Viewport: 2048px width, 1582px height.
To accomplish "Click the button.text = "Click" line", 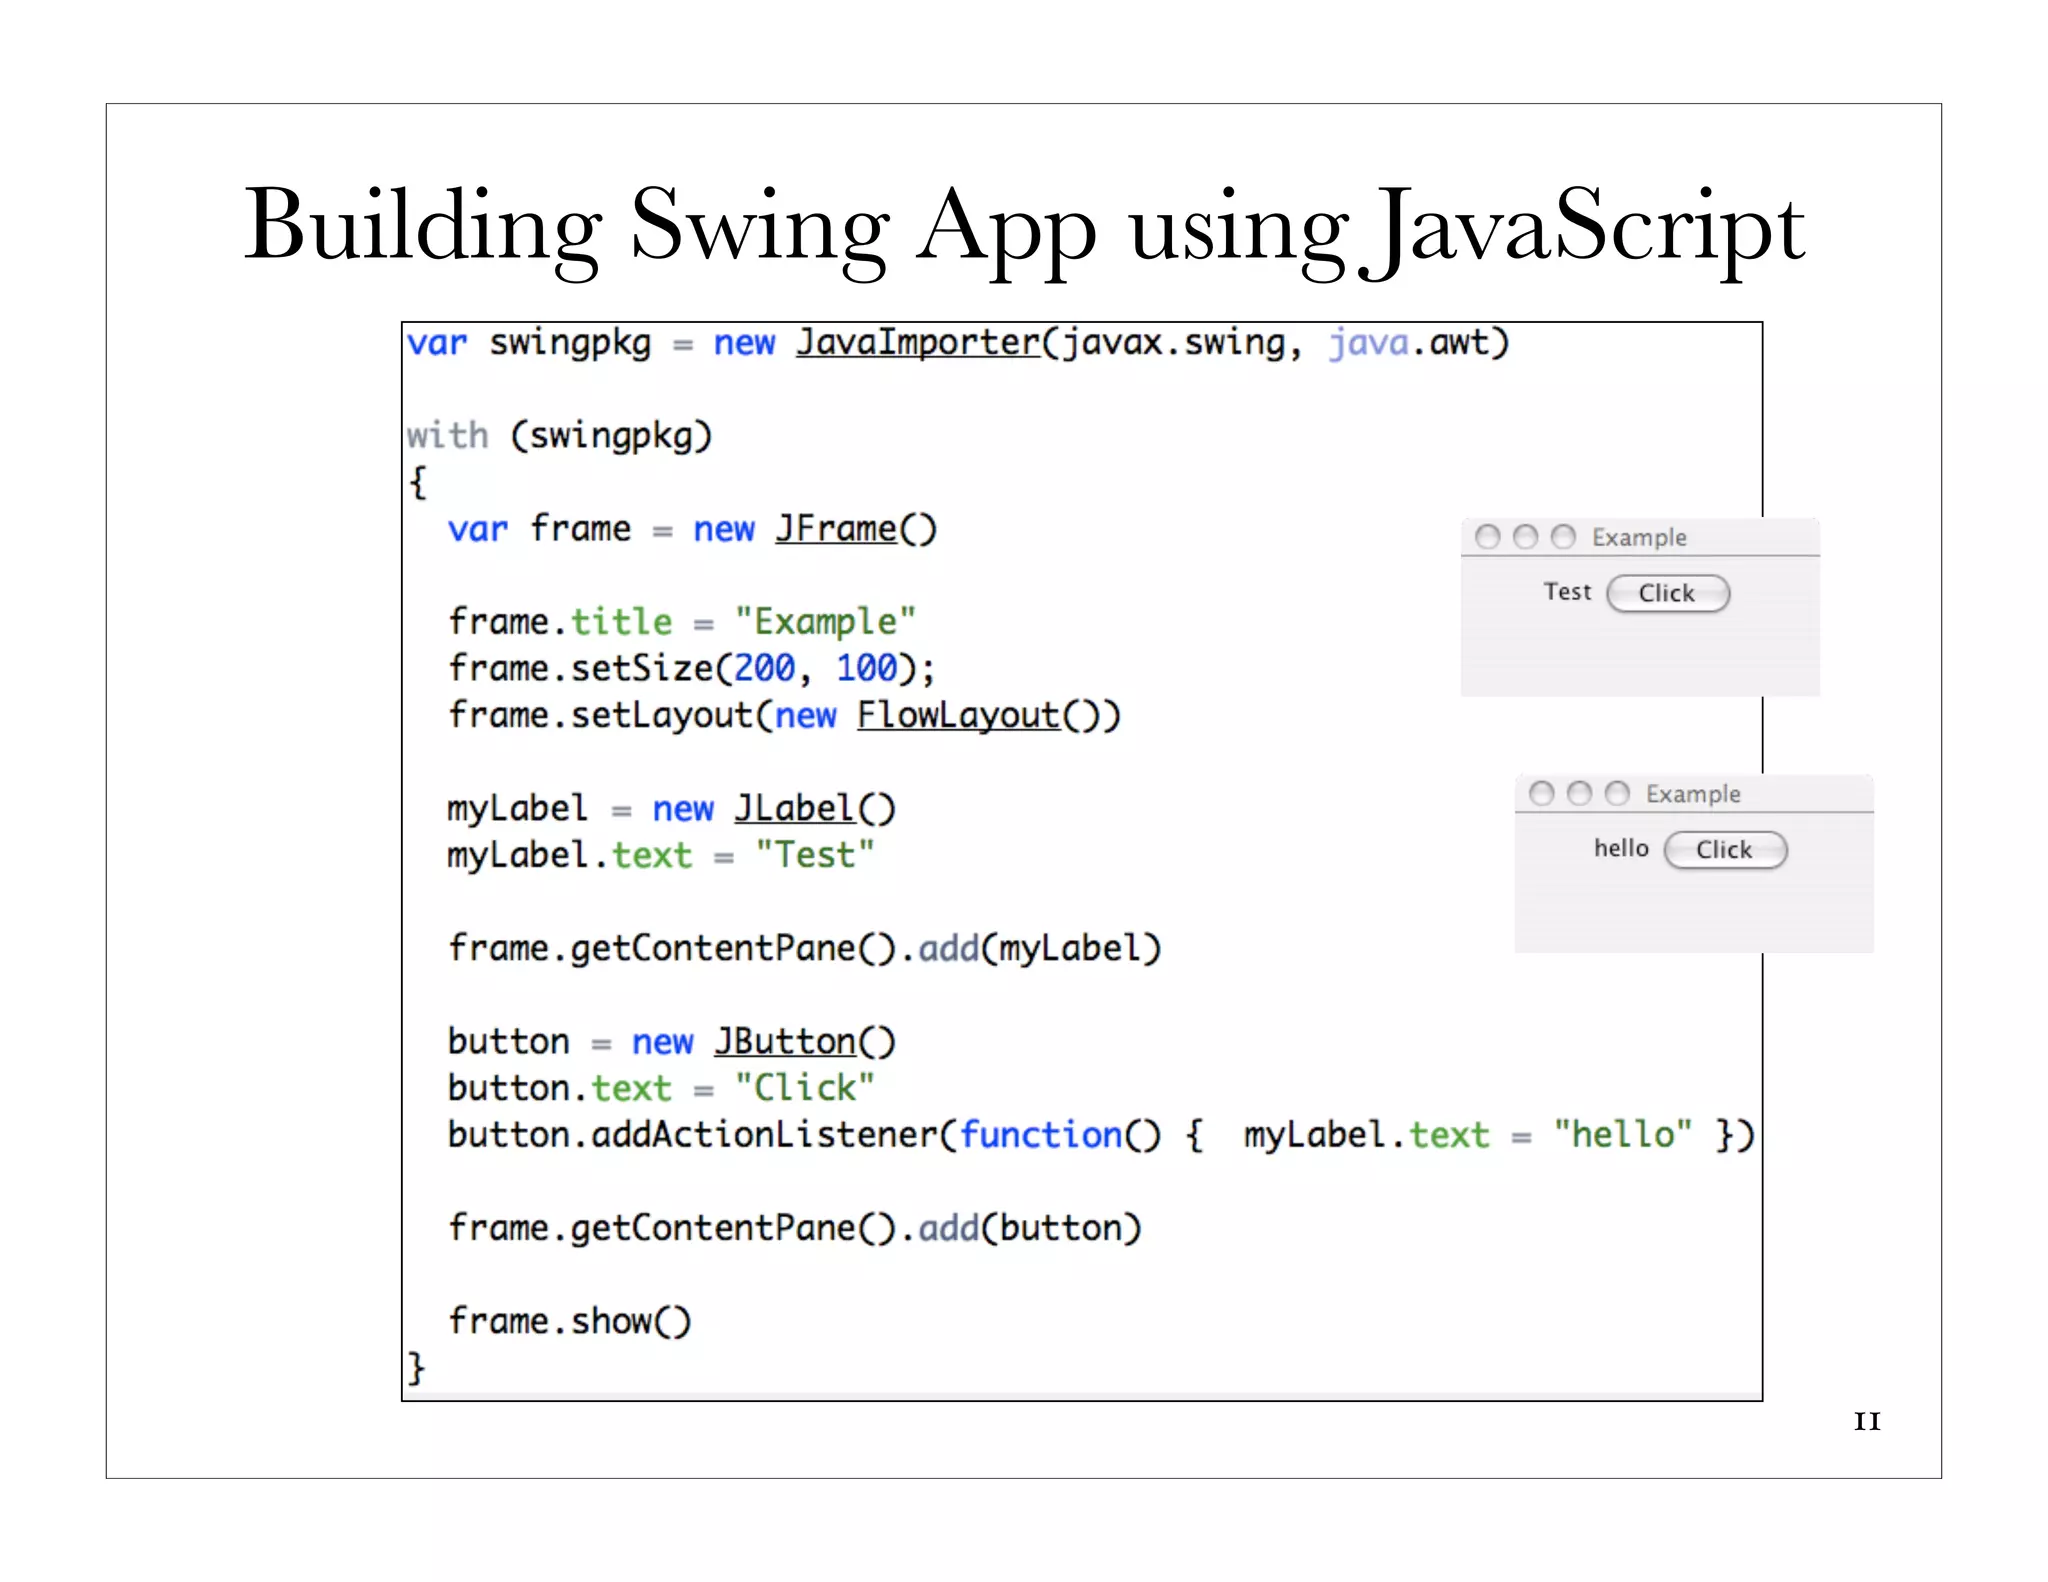I will (x=661, y=1088).
